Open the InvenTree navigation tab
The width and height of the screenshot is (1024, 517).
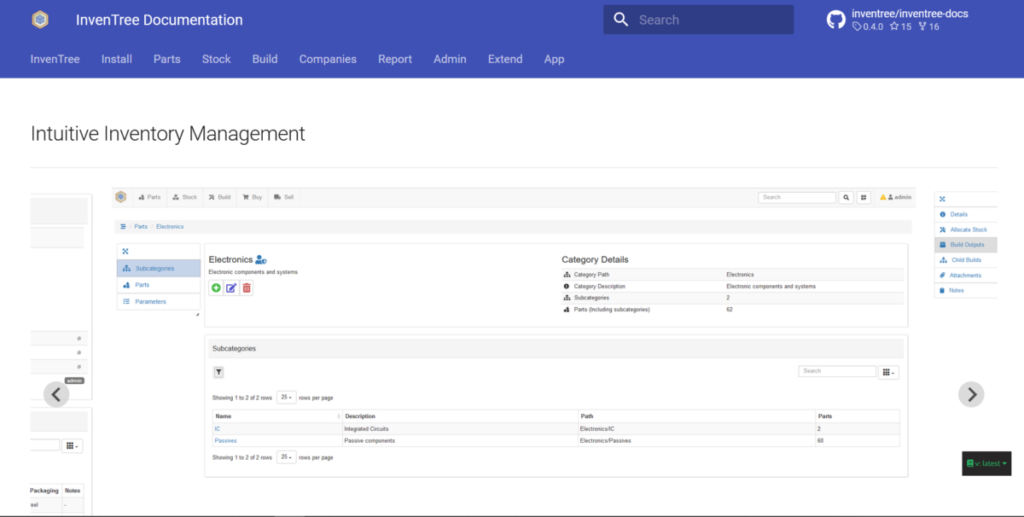tap(55, 59)
